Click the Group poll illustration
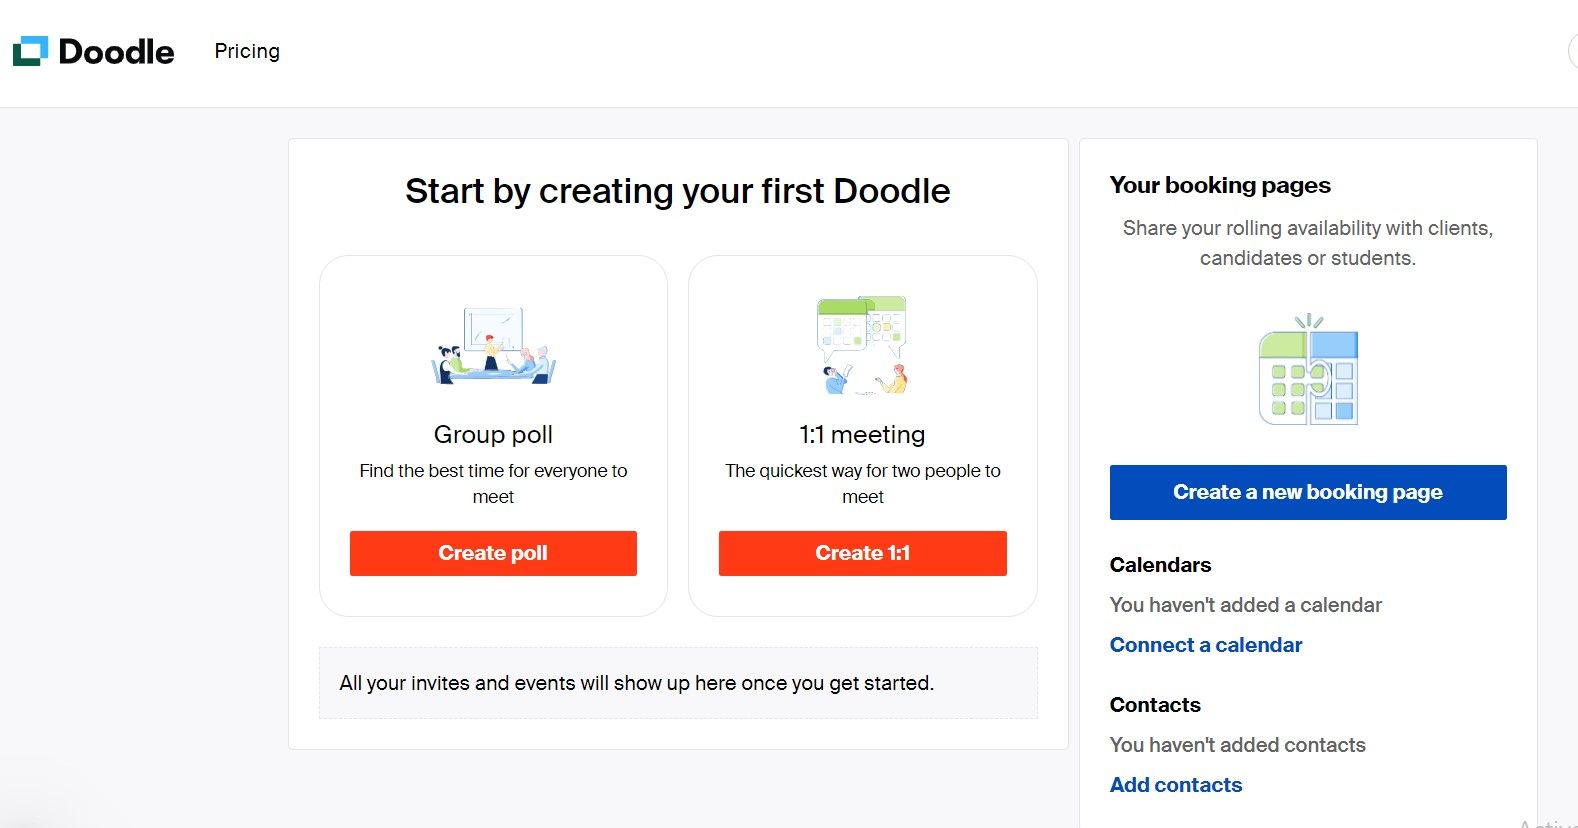Image resolution: width=1578 pixels, height=828 pixels. 493,346
